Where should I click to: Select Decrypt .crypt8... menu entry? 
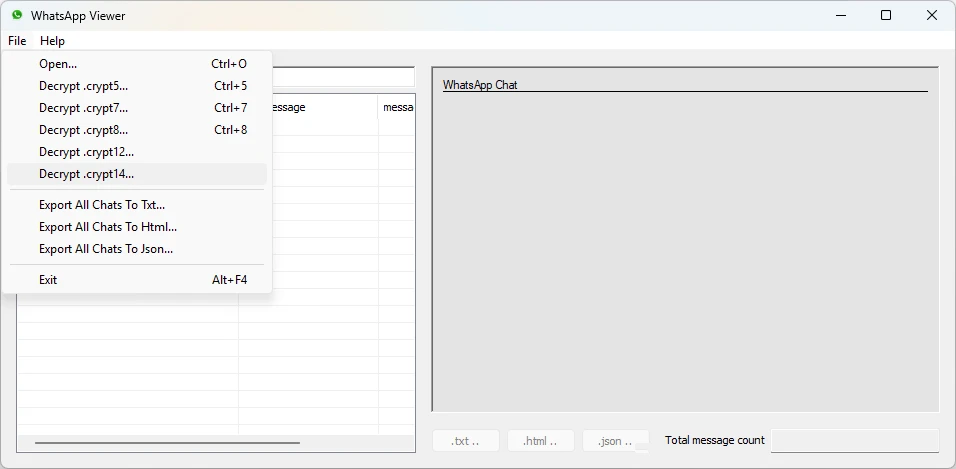(137, 130)
